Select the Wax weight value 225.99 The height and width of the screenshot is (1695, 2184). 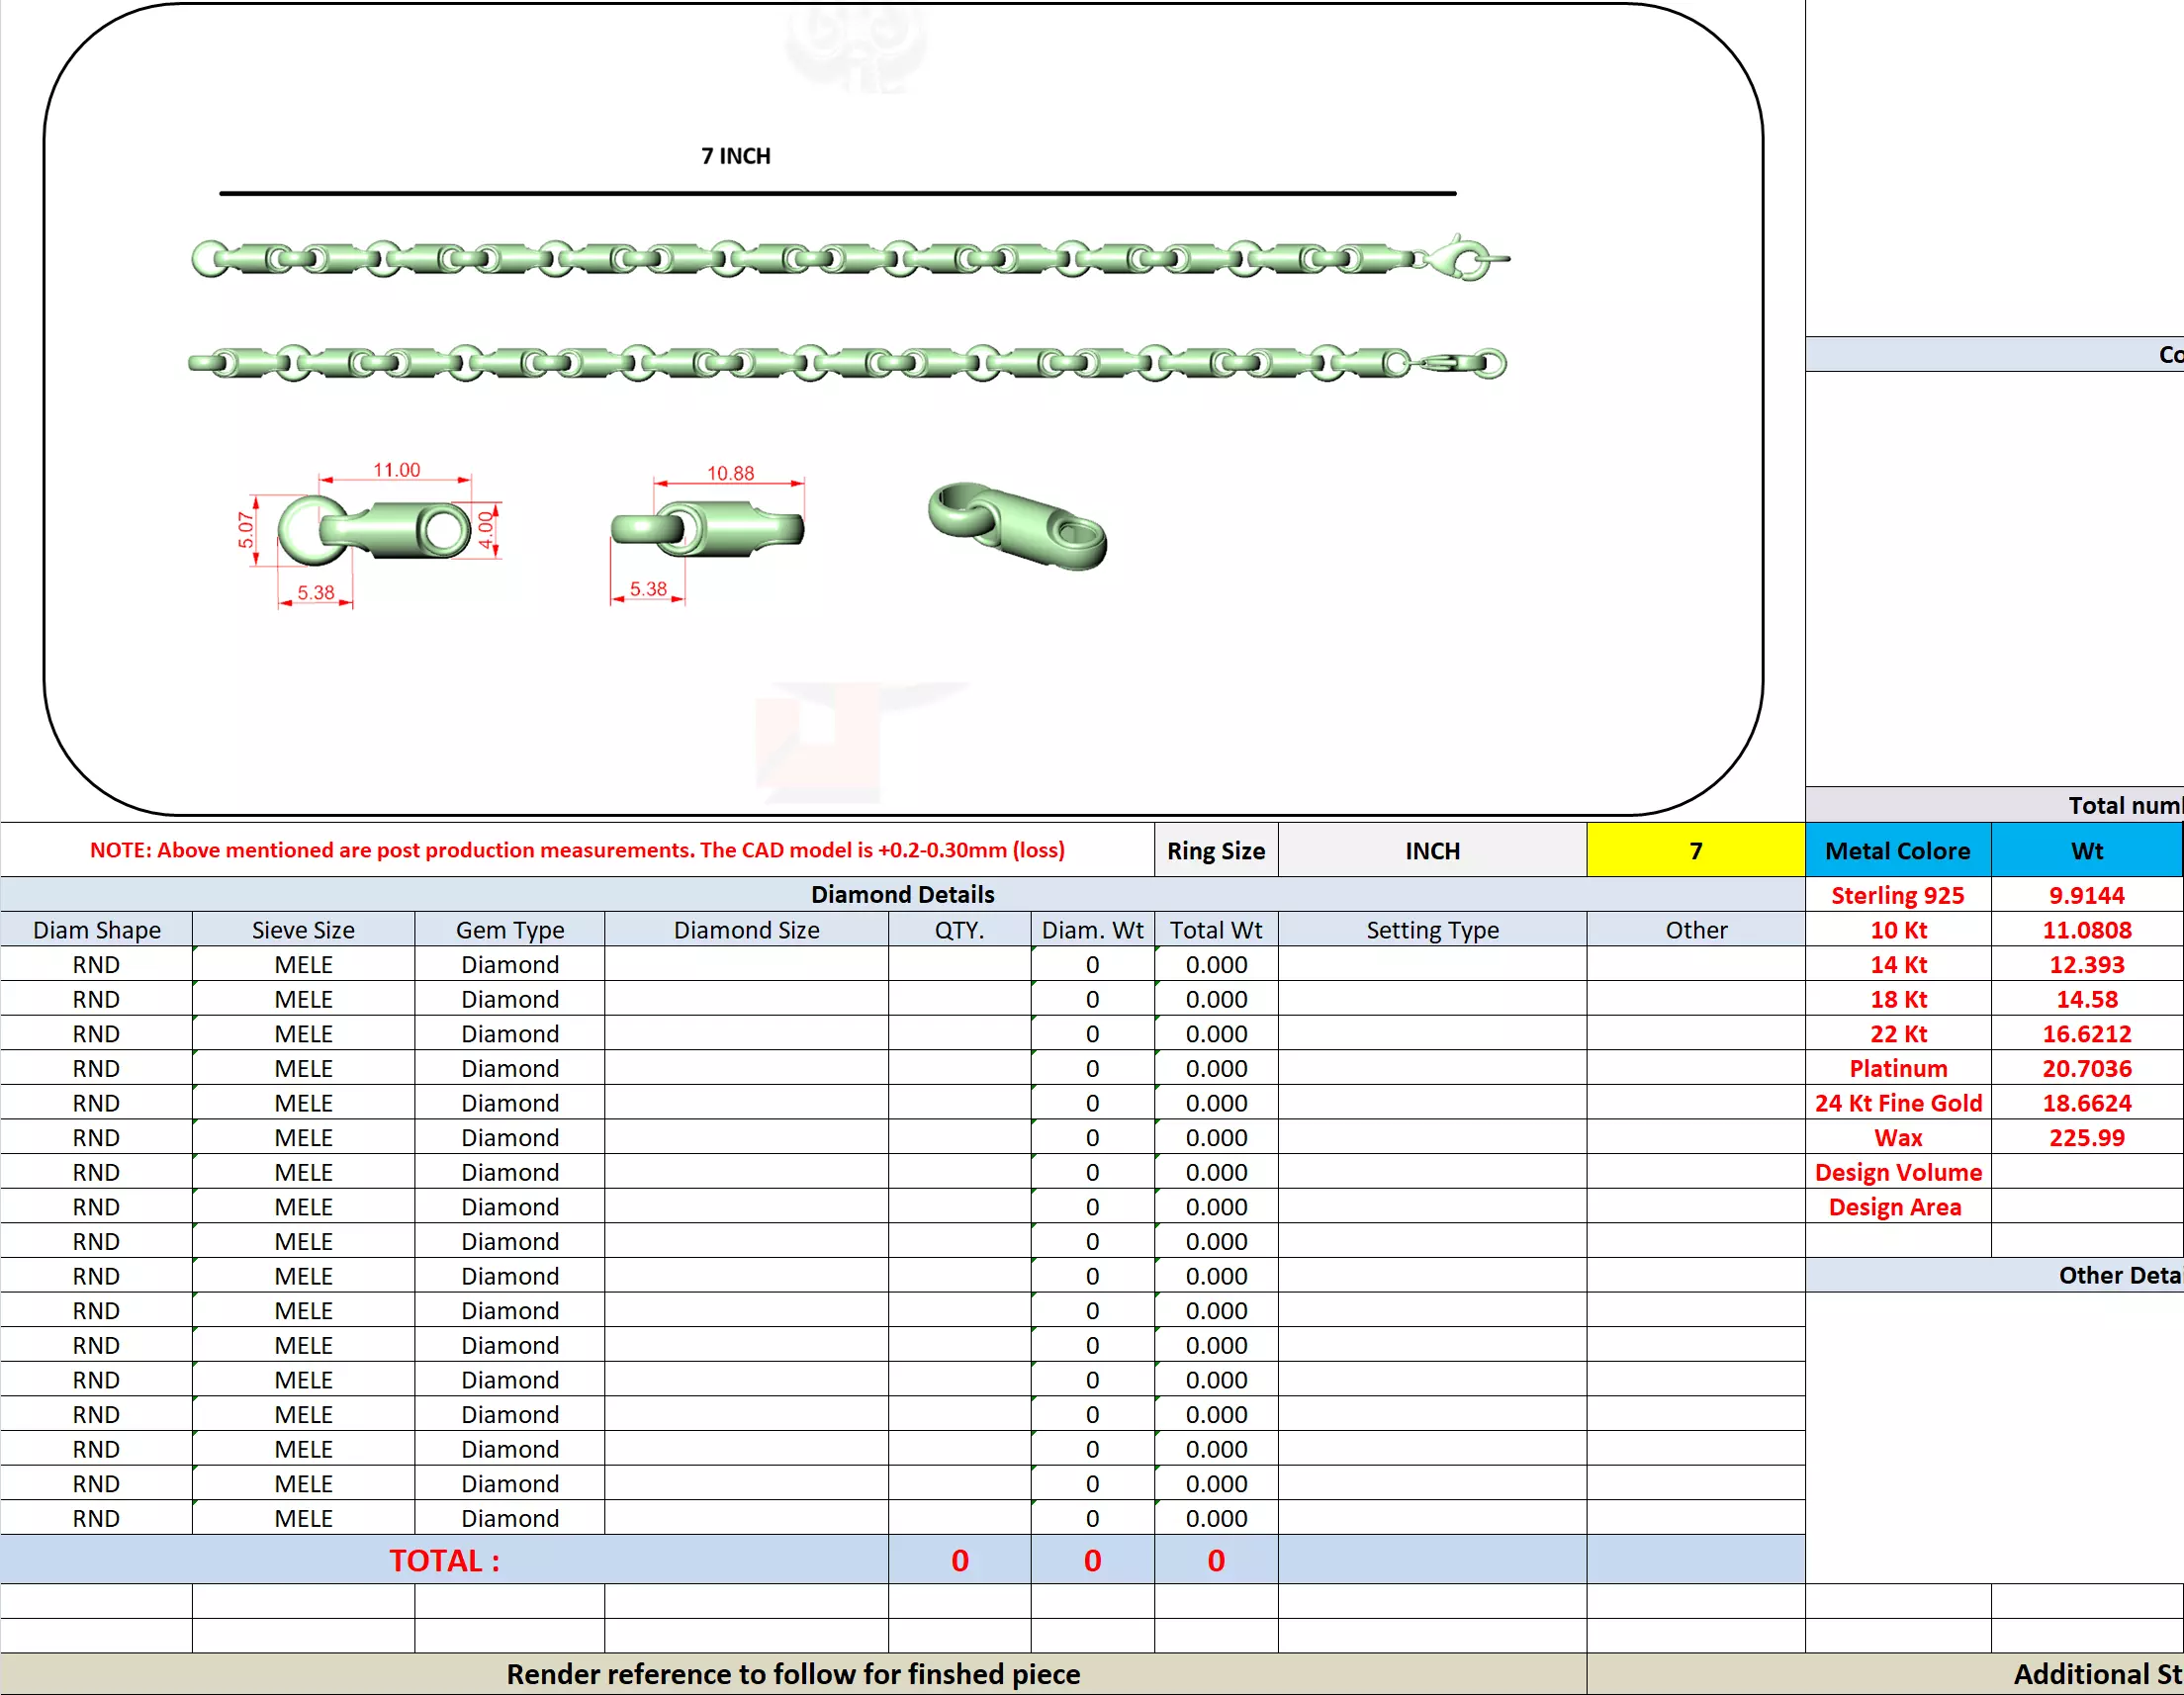(x=2086, y=1137)
